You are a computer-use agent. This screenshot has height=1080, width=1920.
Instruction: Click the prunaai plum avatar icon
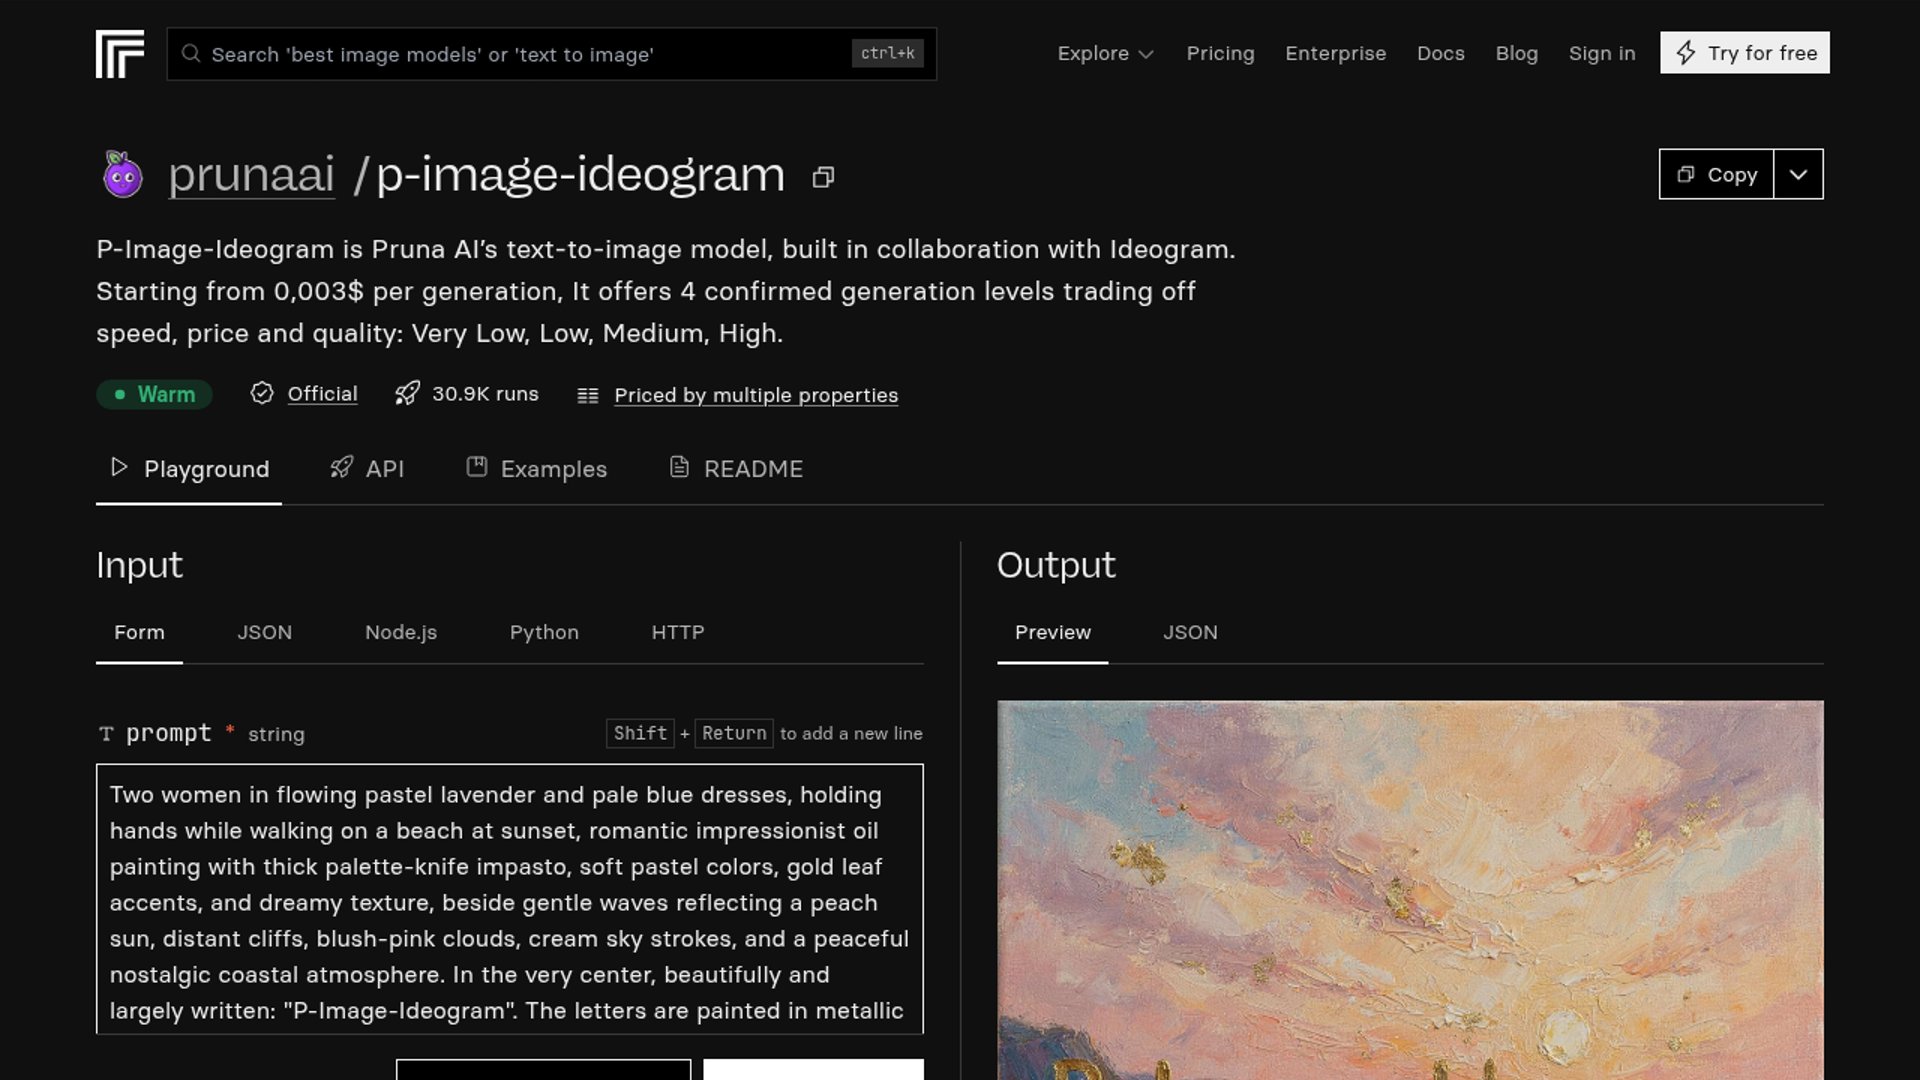(x=123, y=175)
